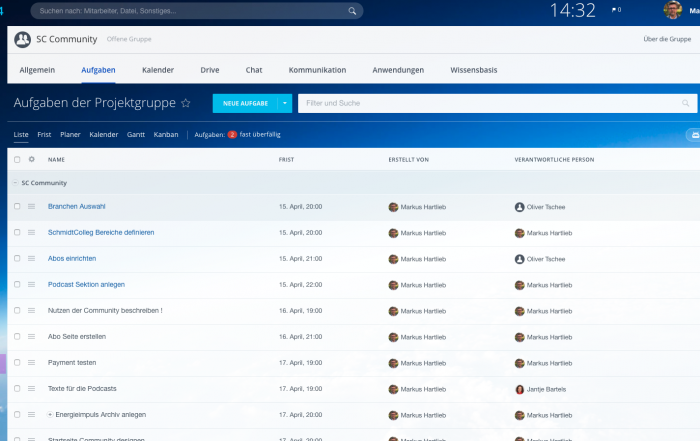Screen dimensions: 700x441
Task: Expand subtasks of Energieimpuls Archiv anlegen
Action: 50,414
